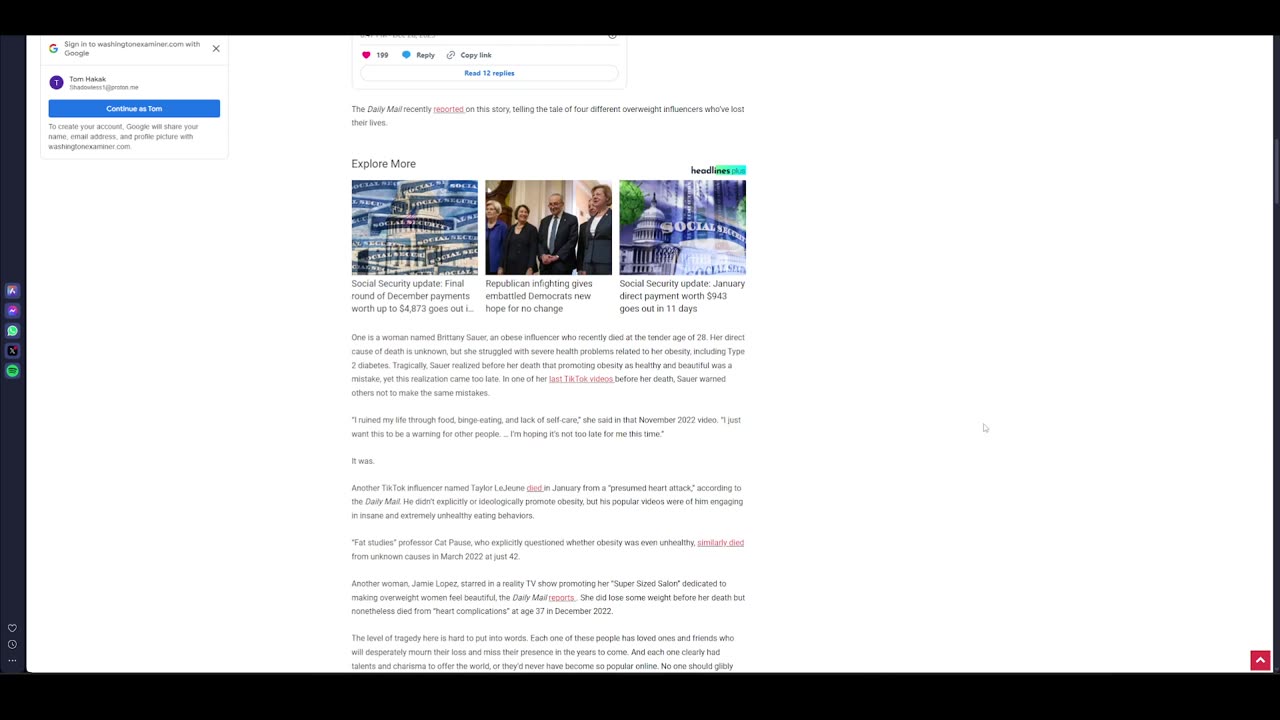The height and width of the screenshot is (720, 1280).
Task: Open Social Security December payments thumbnail
Action: tap(414, 227)
